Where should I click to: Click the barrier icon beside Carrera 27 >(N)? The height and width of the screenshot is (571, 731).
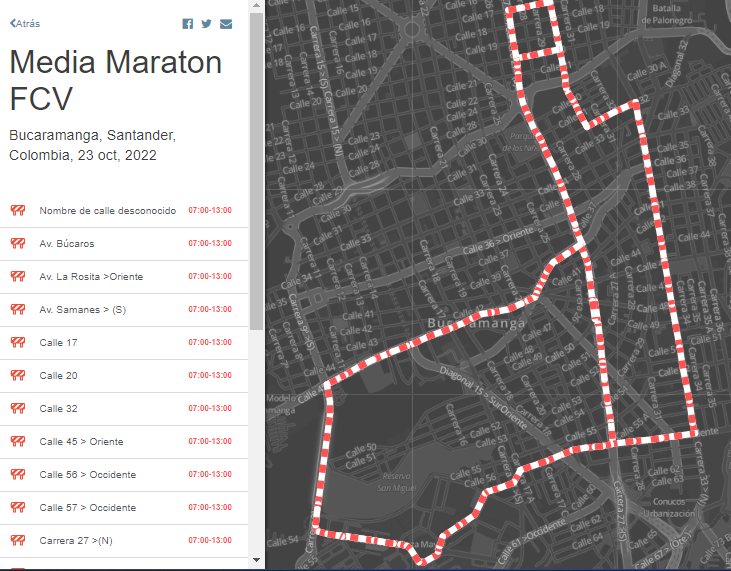18,541
